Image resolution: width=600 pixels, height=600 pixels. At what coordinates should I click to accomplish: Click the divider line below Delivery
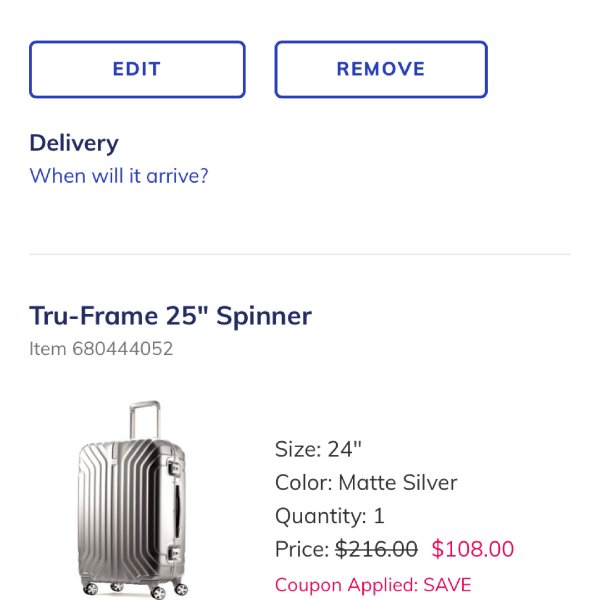[300, 254]
